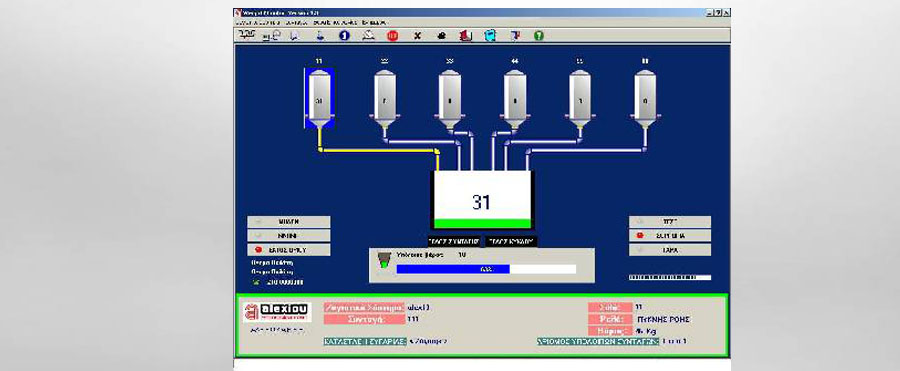
Task: Click the central mixing tank showing 31
Action: [x=482, y=200]
